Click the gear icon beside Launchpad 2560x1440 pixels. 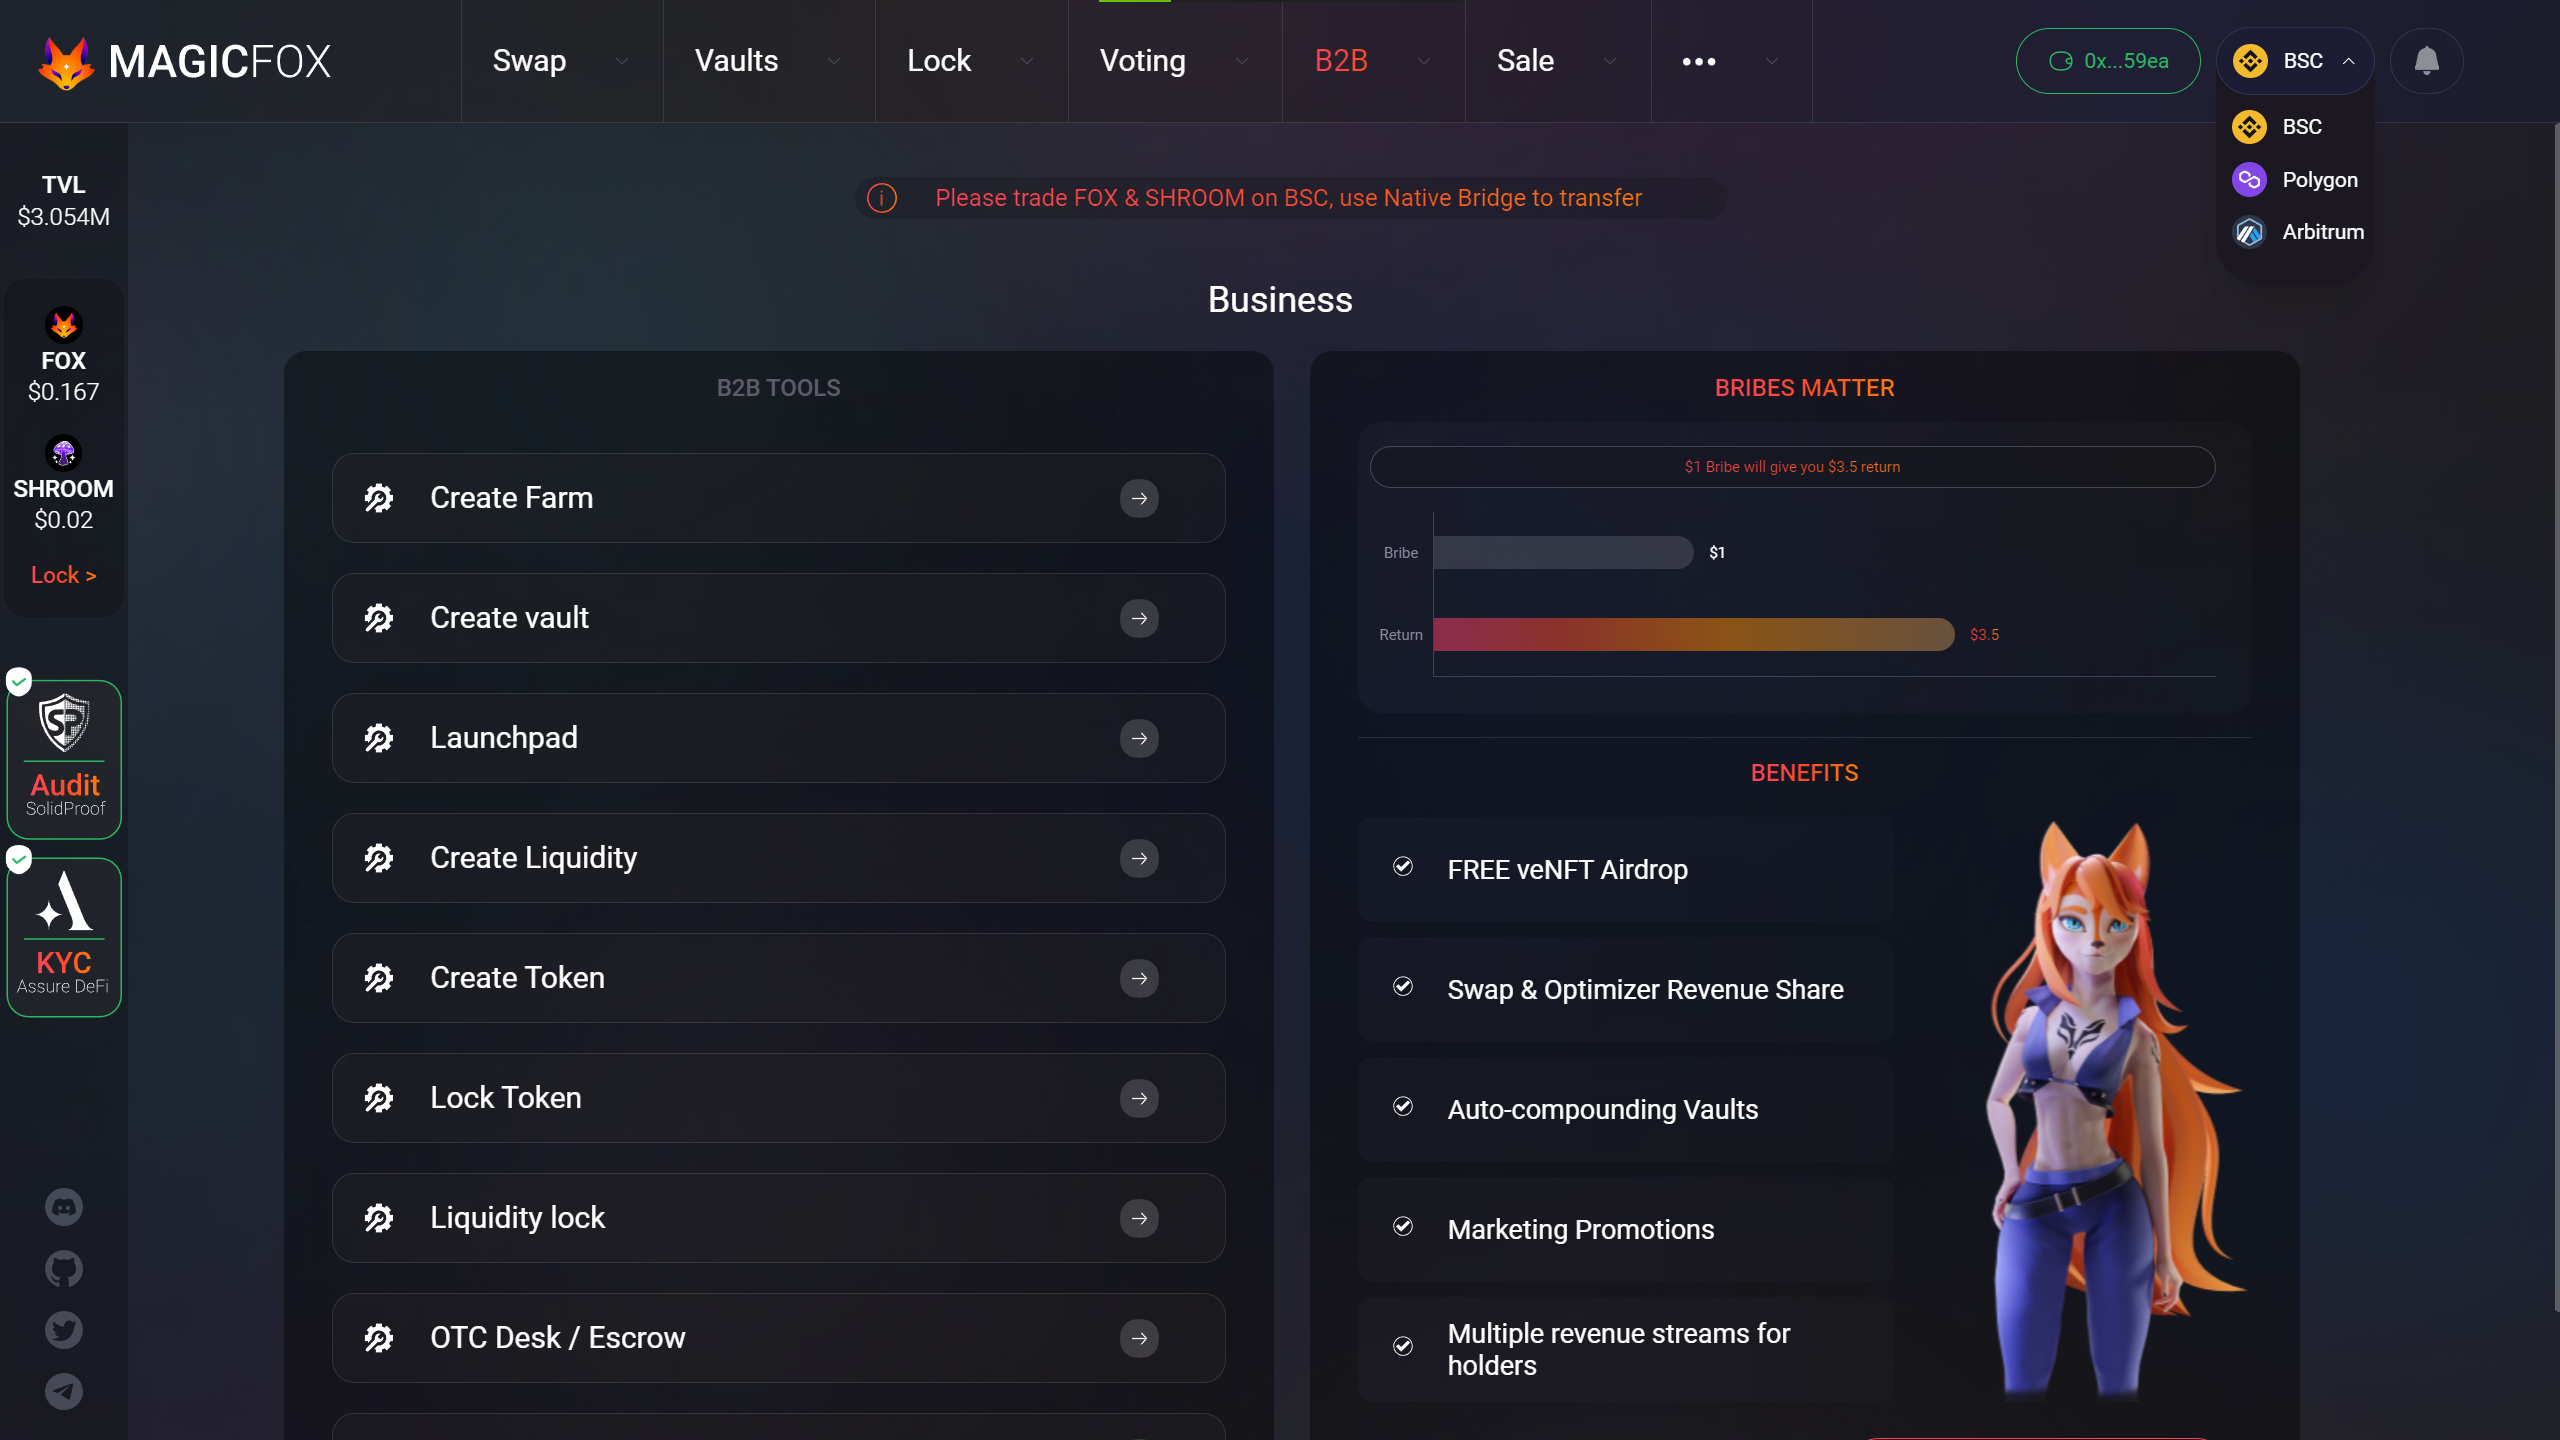[379, 738]
